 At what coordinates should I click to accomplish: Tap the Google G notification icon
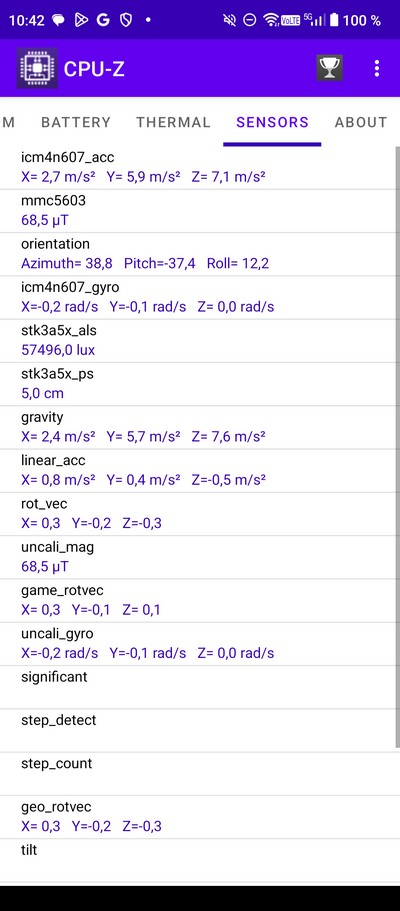click(x=103, y=20)
